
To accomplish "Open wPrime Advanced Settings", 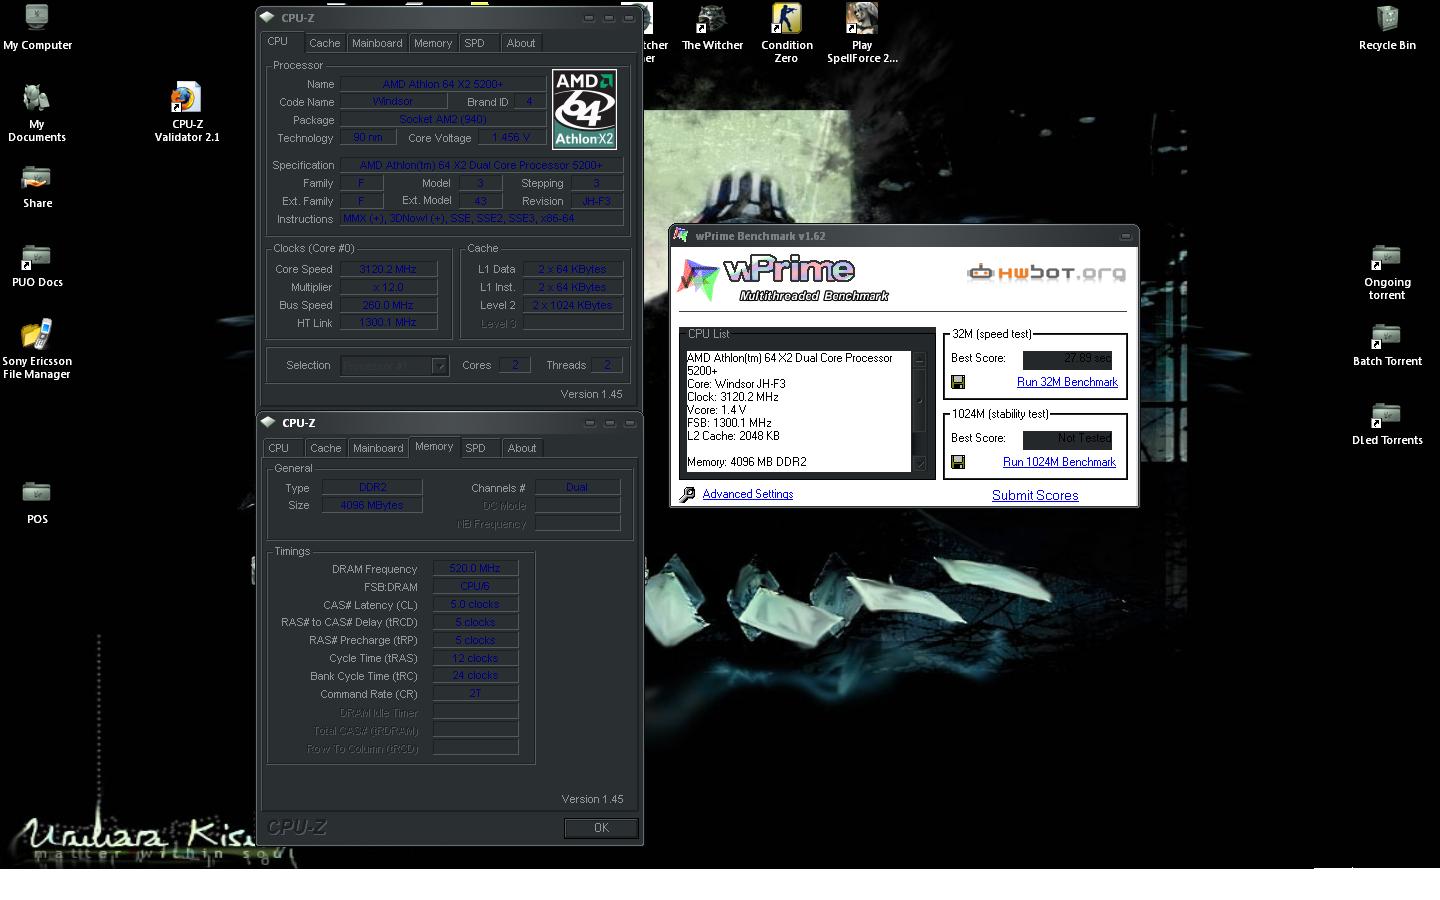I will [x=748, y=494].
